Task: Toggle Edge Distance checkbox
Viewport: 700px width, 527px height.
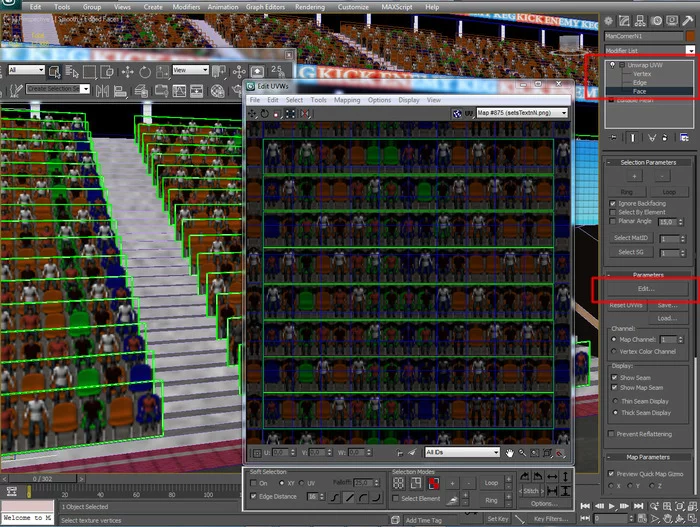Action: [254, 496]
